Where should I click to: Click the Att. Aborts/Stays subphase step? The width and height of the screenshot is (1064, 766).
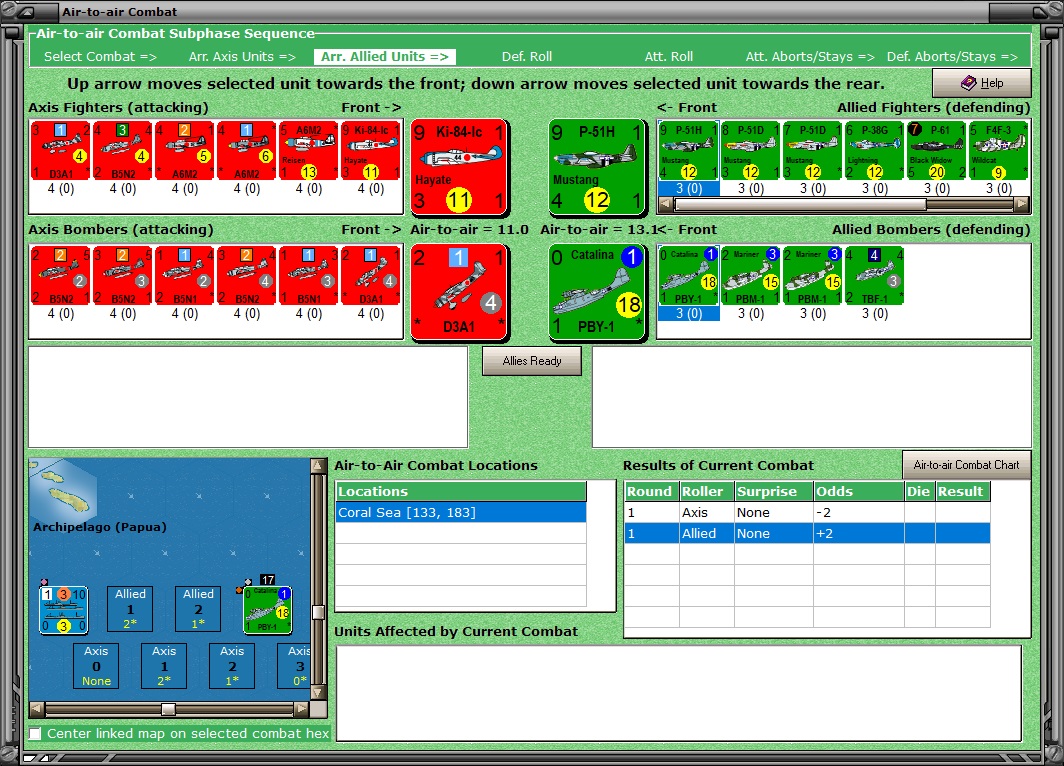click(x=810, y=57)
